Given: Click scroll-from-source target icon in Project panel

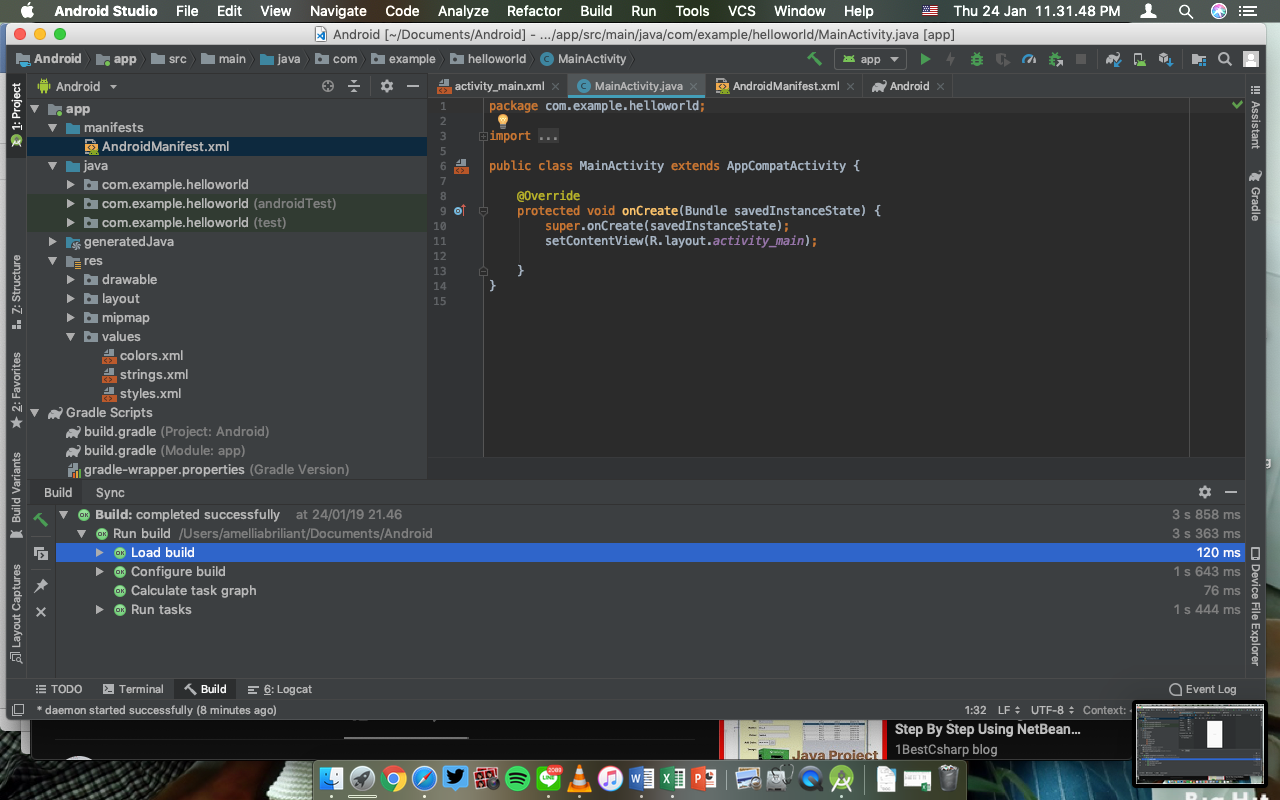Looking at the screenshot, I should pos(327,87).
